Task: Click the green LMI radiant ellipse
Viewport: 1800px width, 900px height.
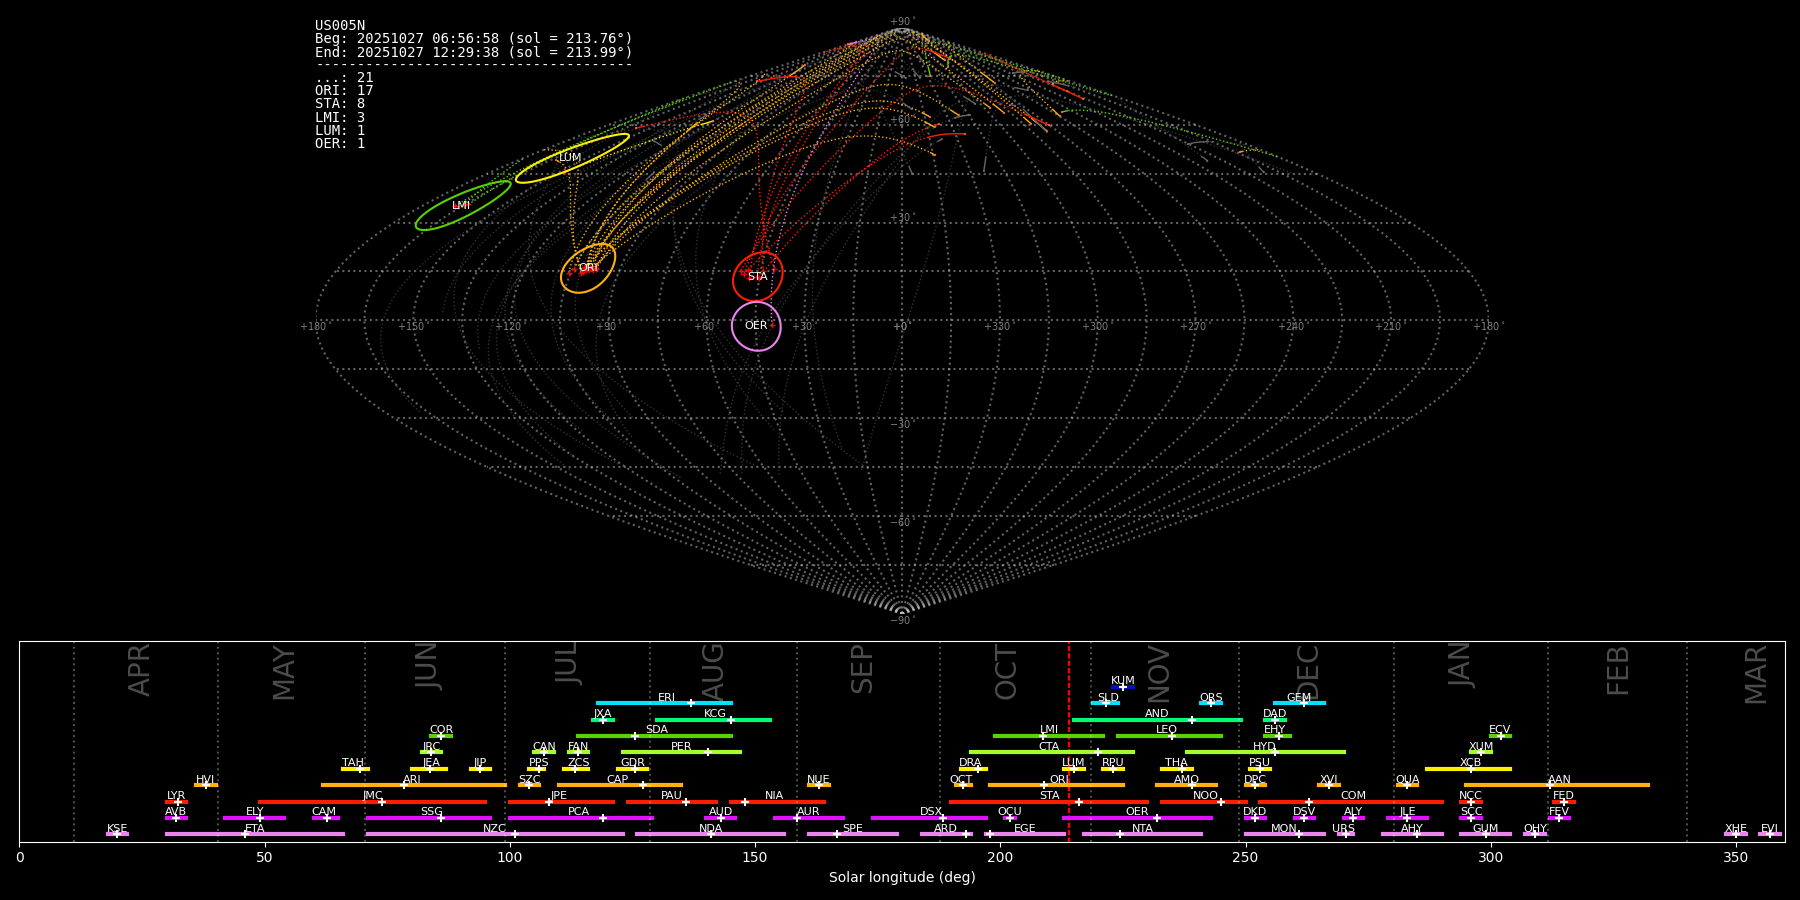Action: click(x=462, y=206)
